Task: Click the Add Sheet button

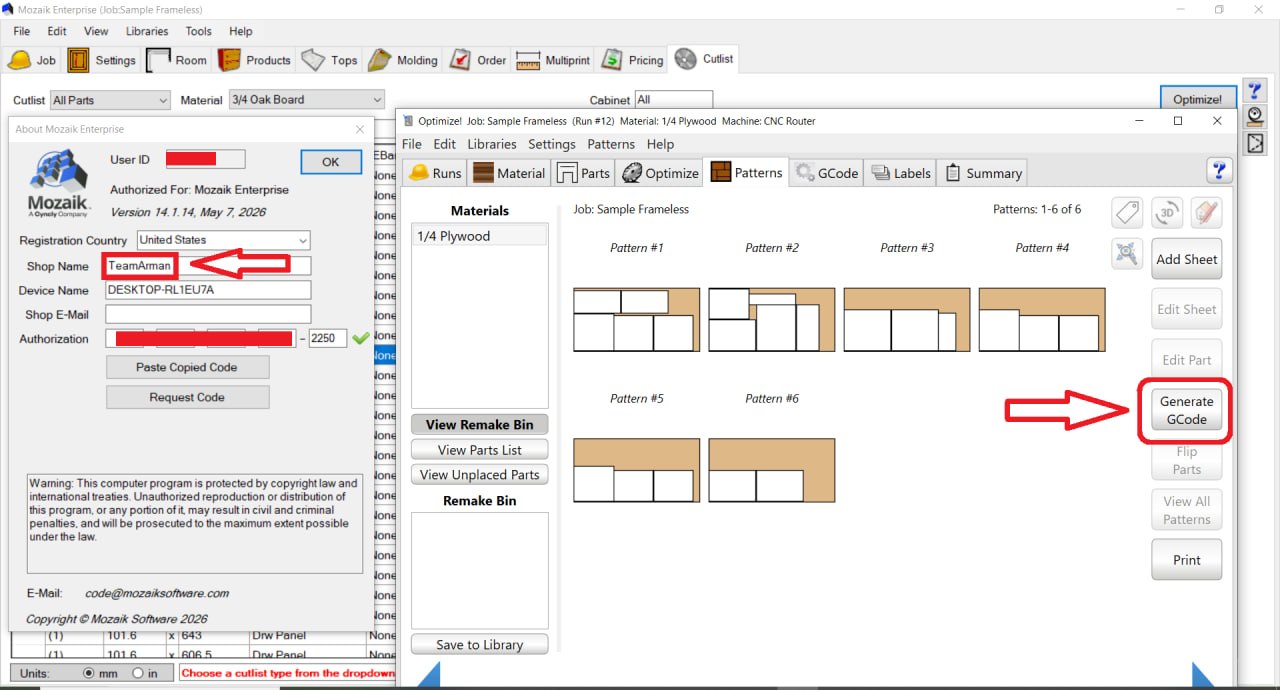Action: pyautogui.click(x=1187, y=259)
